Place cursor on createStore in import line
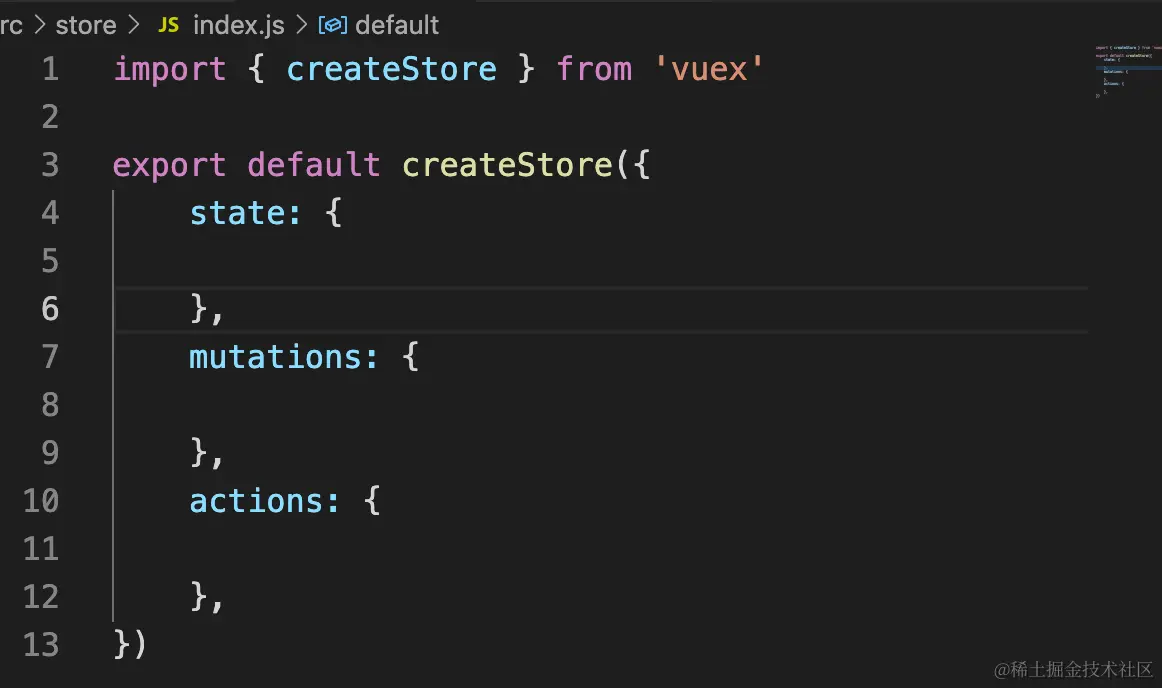 coord(391,69)
